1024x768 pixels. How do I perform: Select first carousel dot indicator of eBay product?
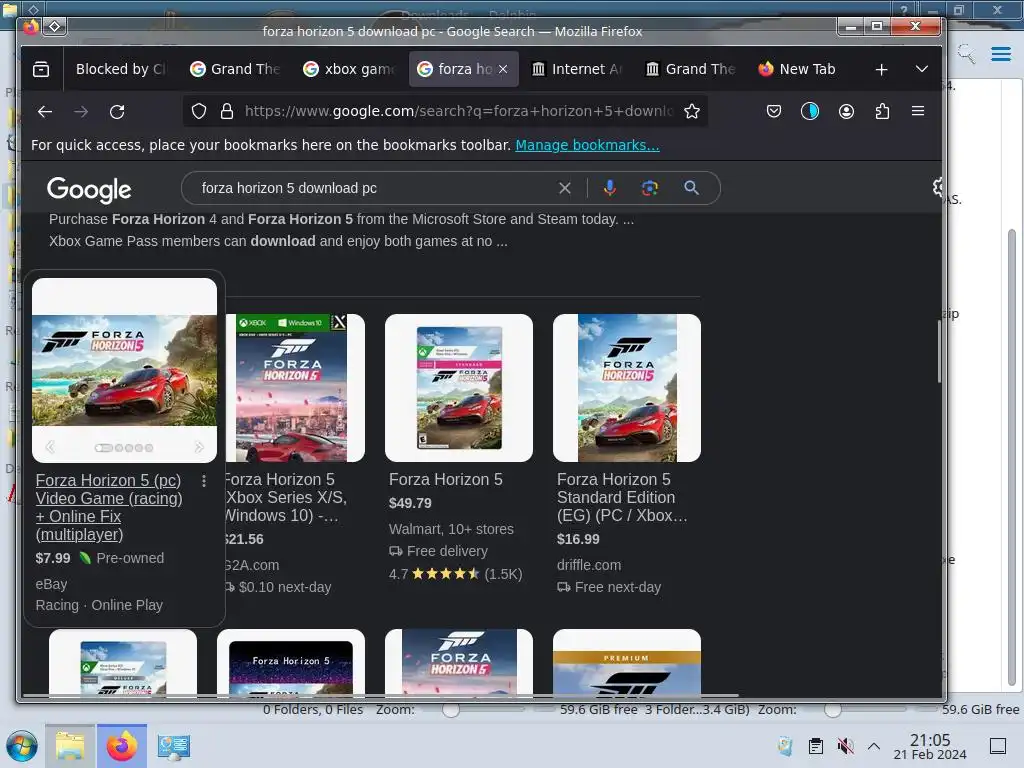click(103, 448)
